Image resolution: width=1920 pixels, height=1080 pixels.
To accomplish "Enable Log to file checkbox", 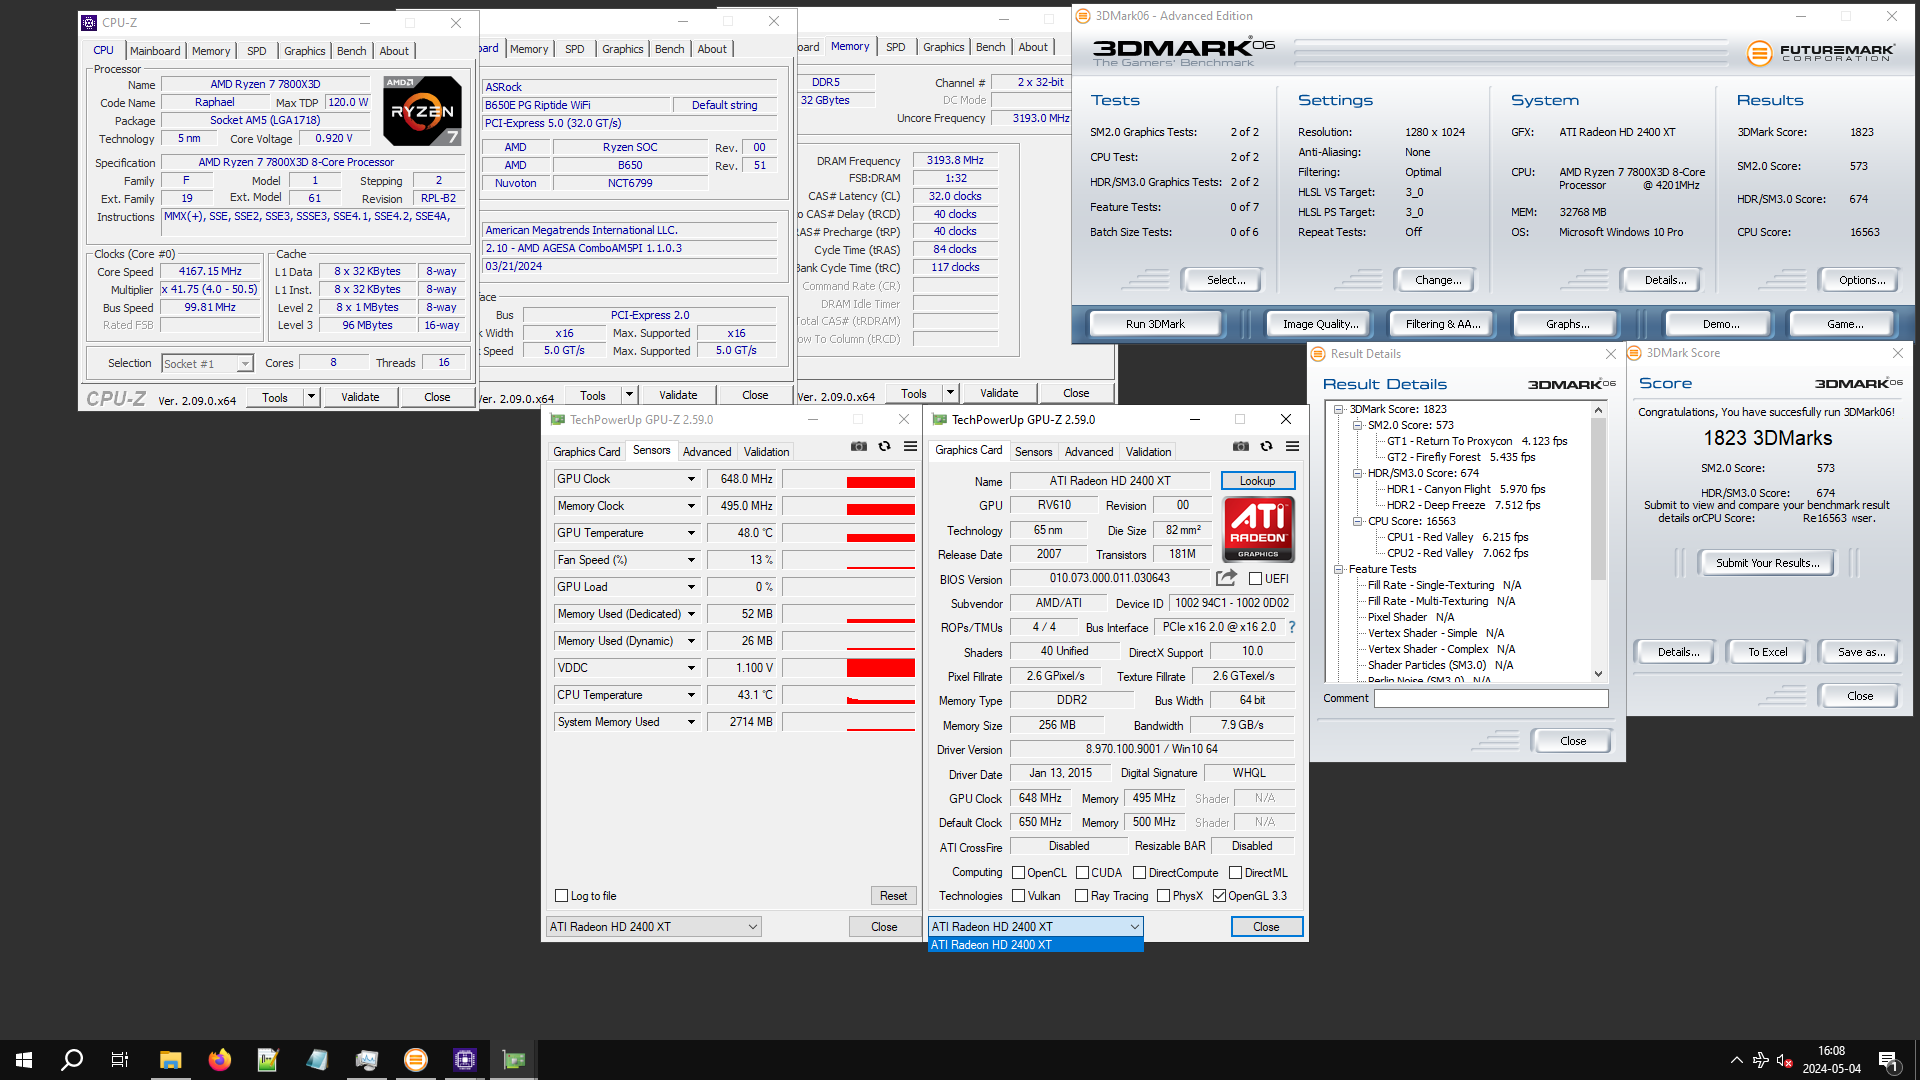I will click(561, 896).
